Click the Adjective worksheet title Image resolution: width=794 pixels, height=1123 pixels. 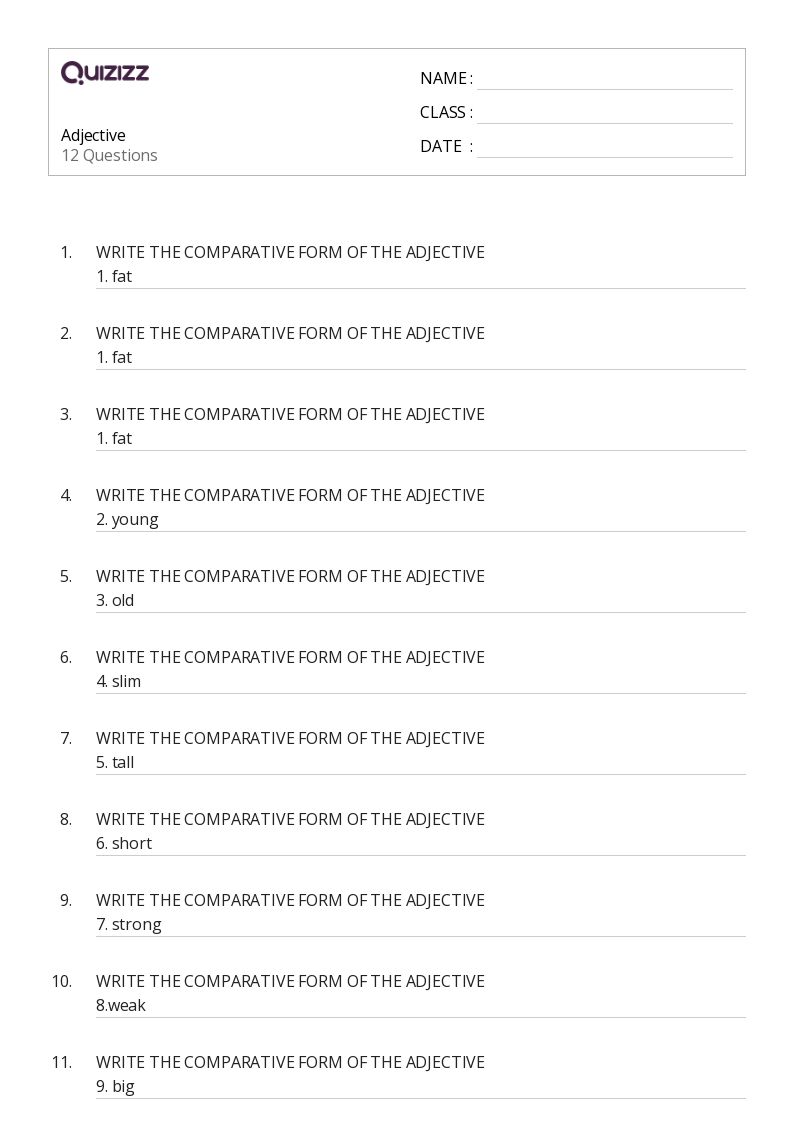point(93,135)
